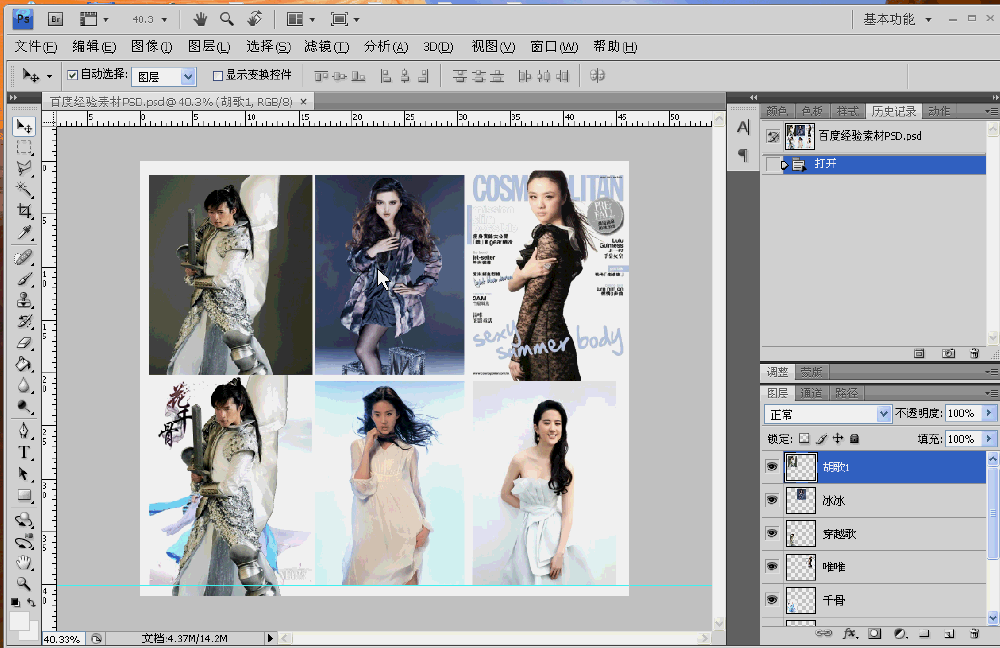Select the Brush tool

24,279
